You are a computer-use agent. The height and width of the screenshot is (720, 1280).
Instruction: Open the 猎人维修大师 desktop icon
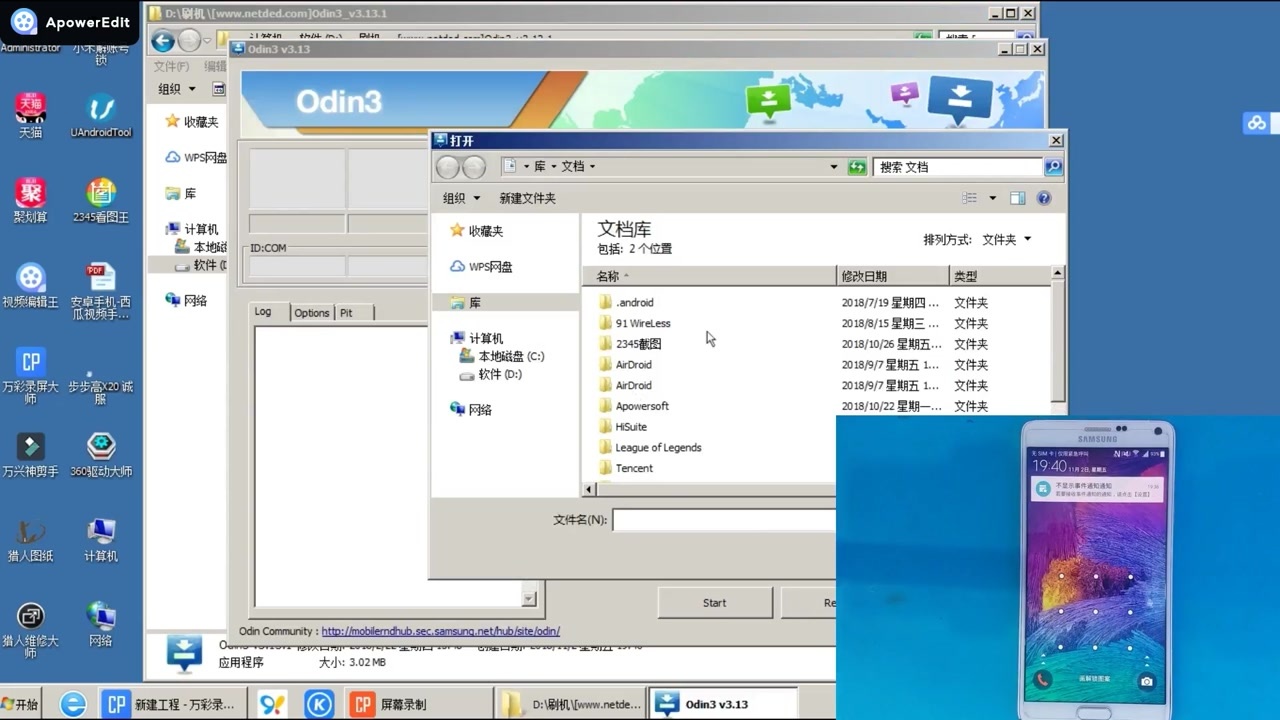click(30, 630)
